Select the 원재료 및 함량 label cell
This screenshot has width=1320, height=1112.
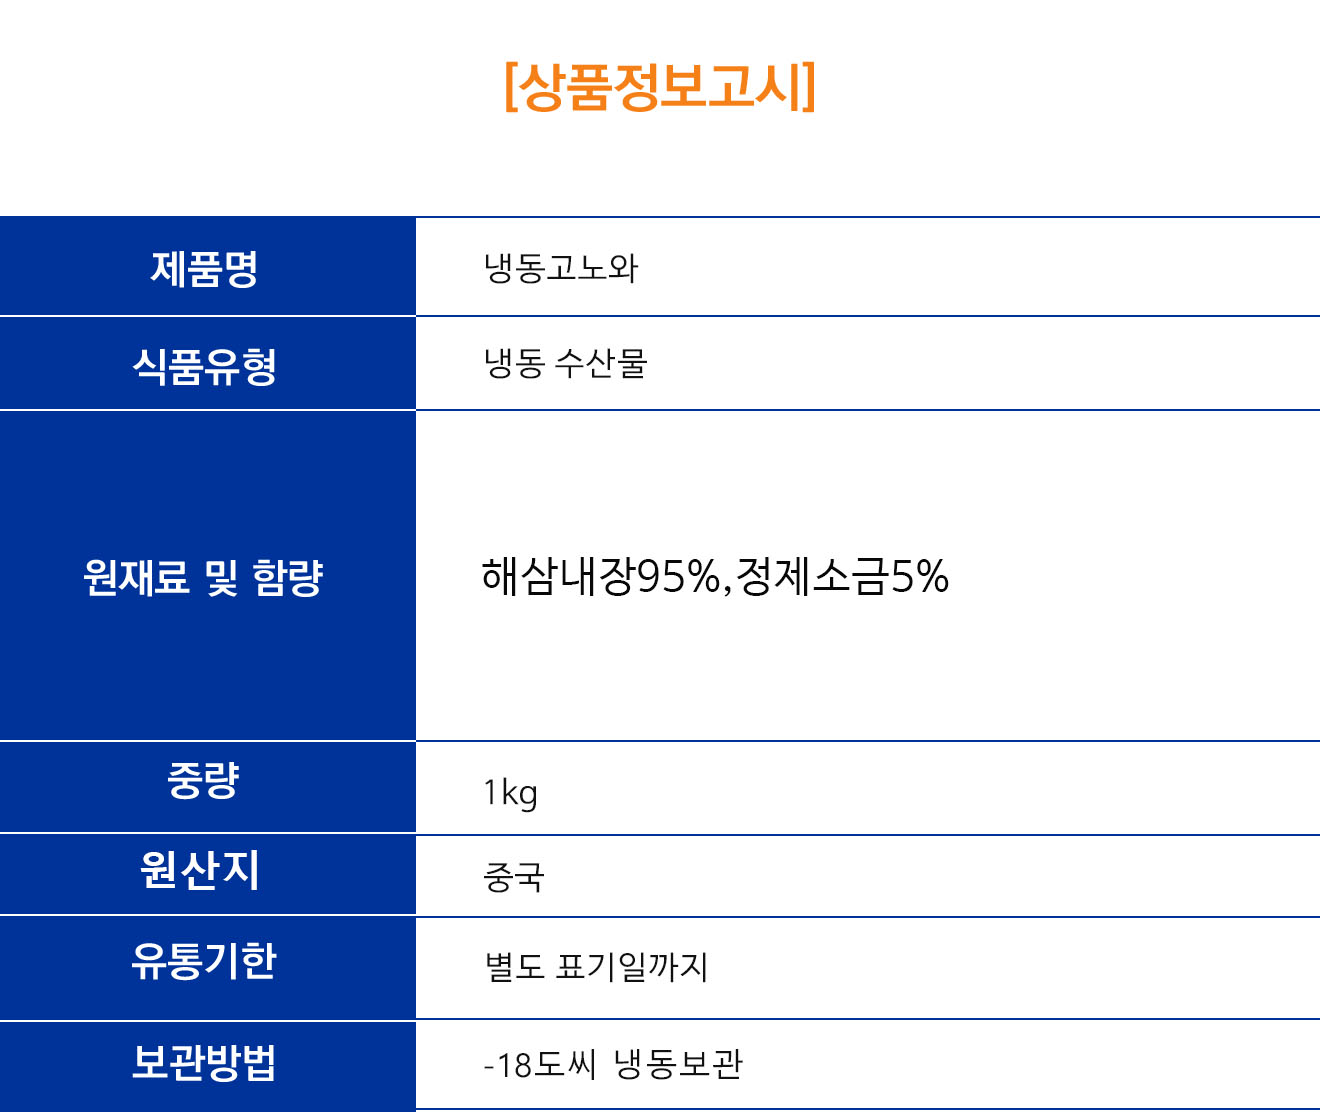(x=207, y=576)
